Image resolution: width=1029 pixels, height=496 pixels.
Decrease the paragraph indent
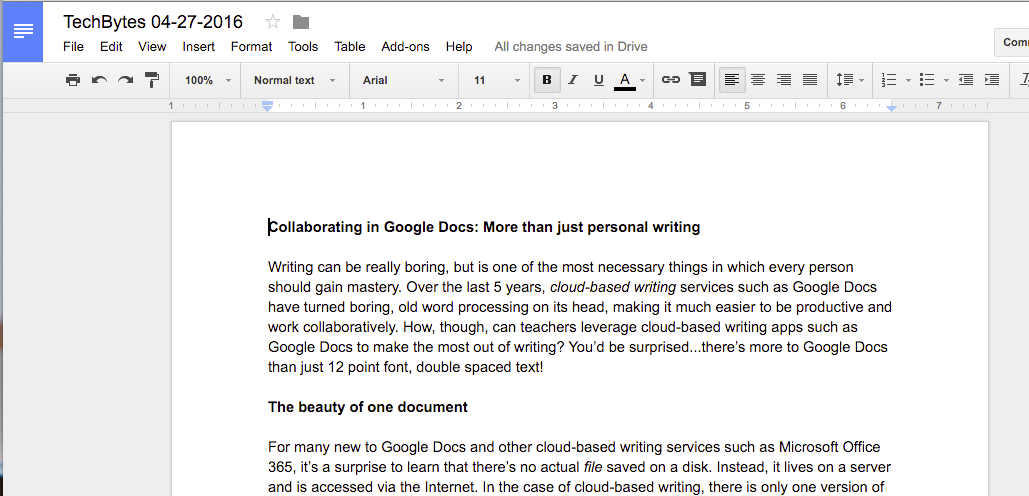(965, 80)
